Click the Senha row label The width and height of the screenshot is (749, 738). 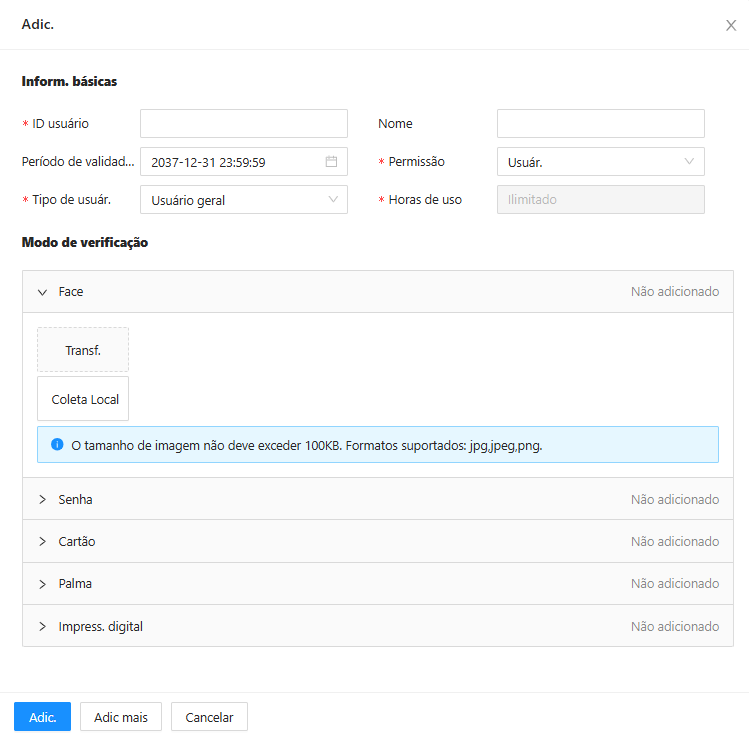coord(75,499)
